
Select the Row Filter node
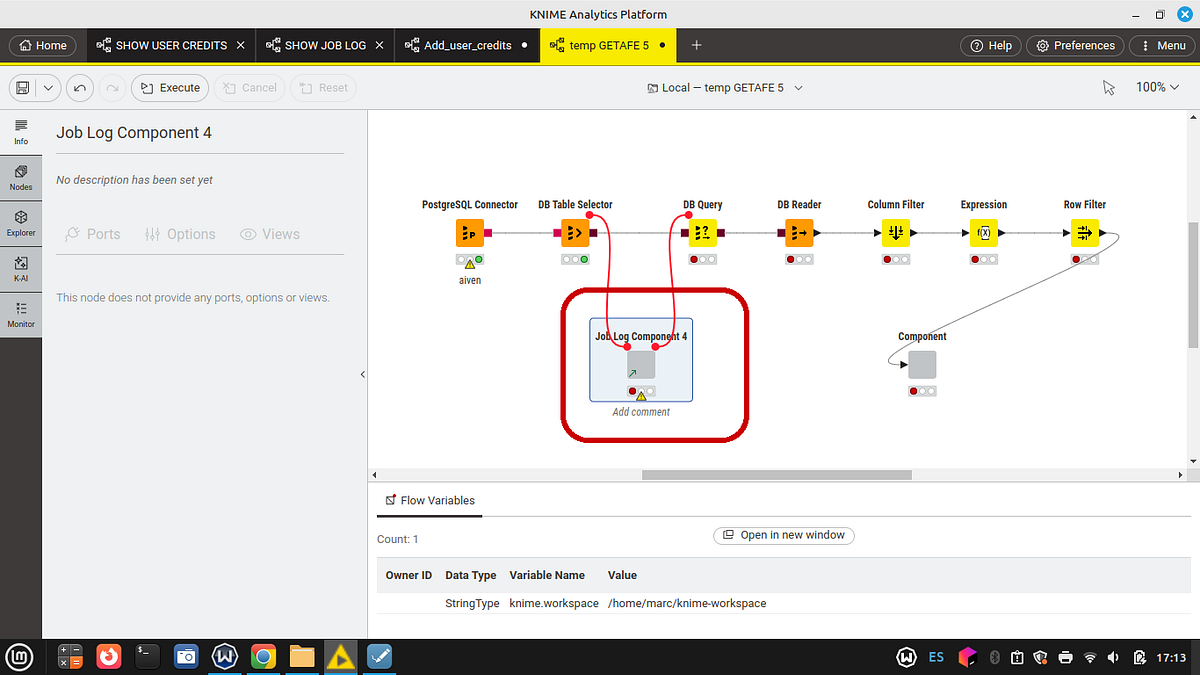(1085, 233)
